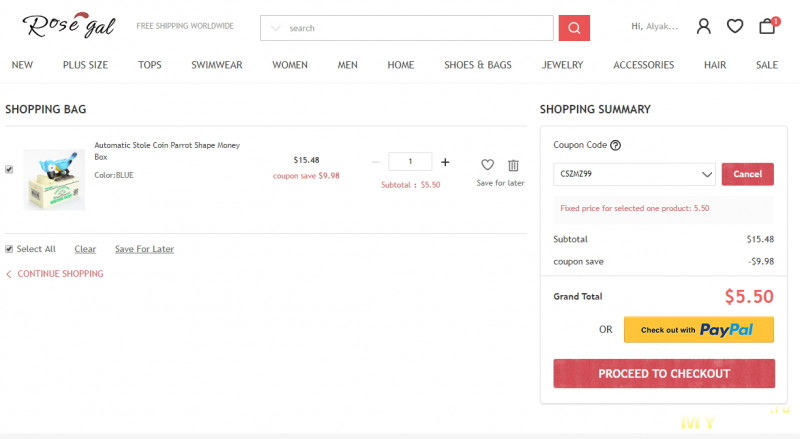Click PROCEED TO CHECKOUT button
The image size is (800, 439).
tap(664, 374)
